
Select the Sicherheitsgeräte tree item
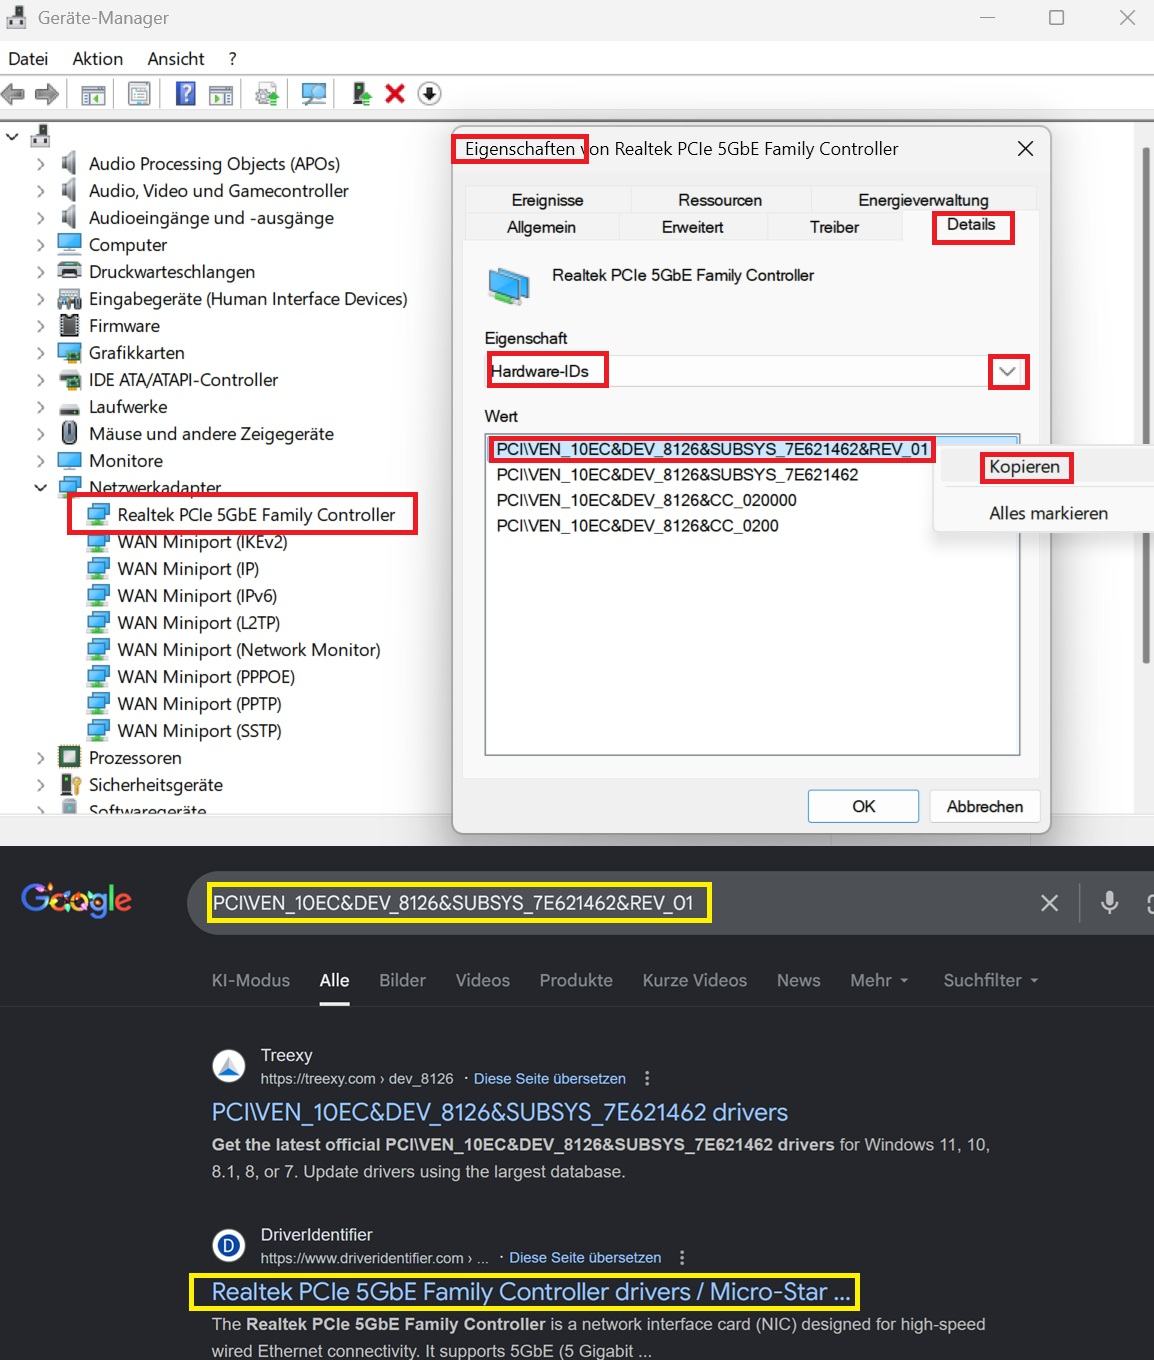[156, 785]
